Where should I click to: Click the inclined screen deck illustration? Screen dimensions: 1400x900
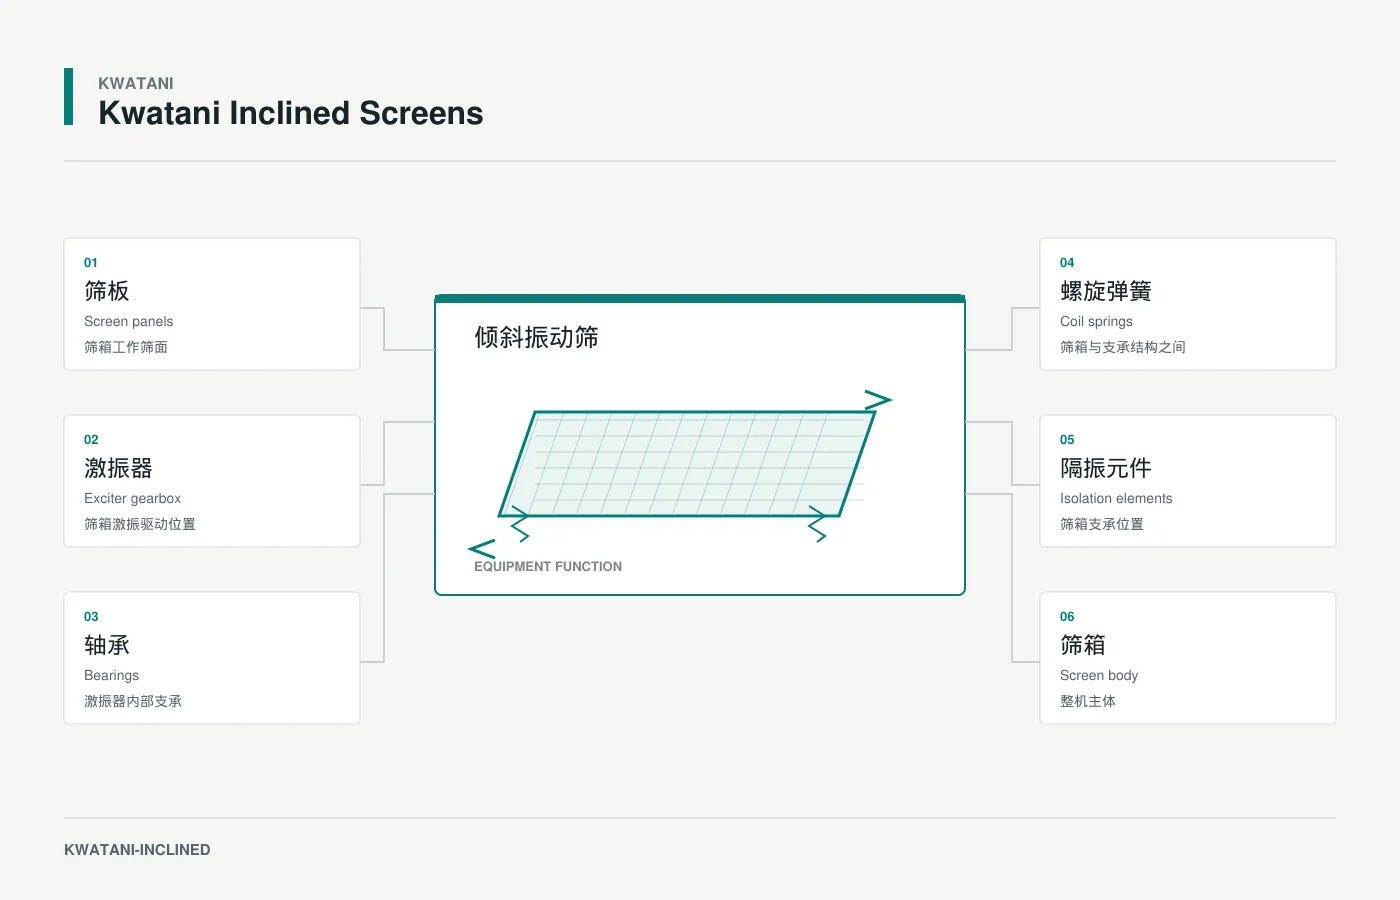(687, 464)
